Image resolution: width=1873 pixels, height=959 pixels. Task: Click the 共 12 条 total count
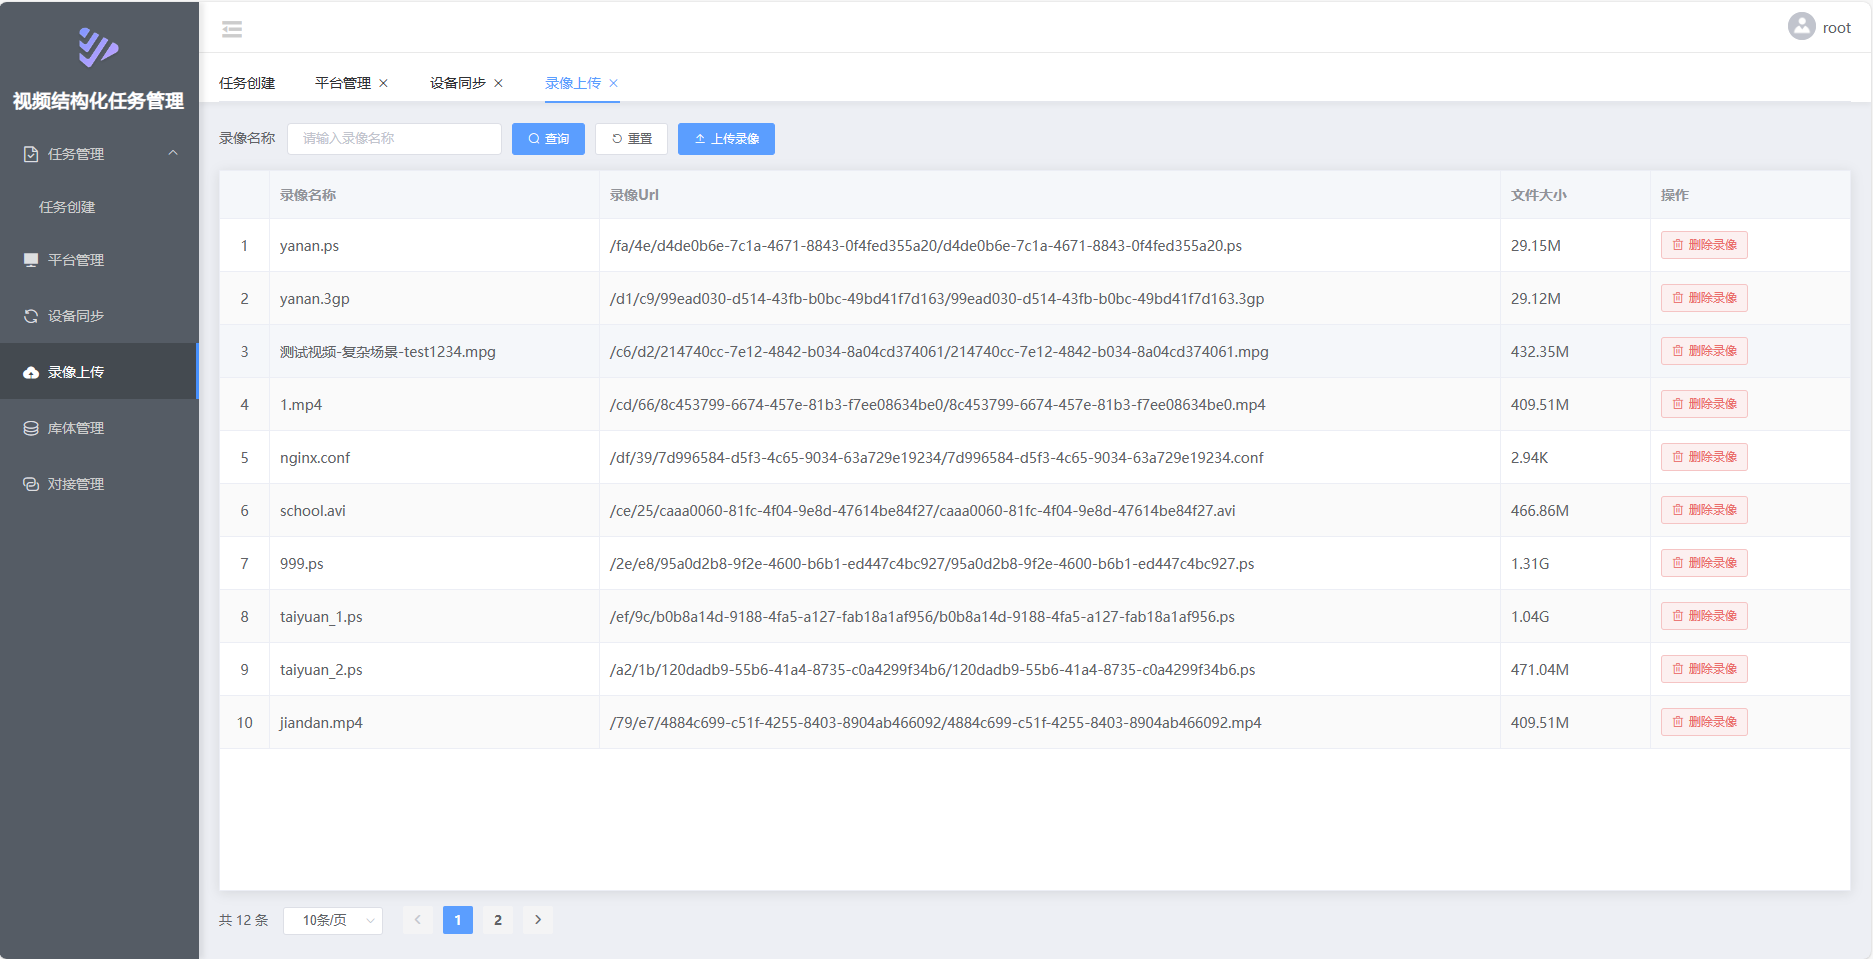244,920
